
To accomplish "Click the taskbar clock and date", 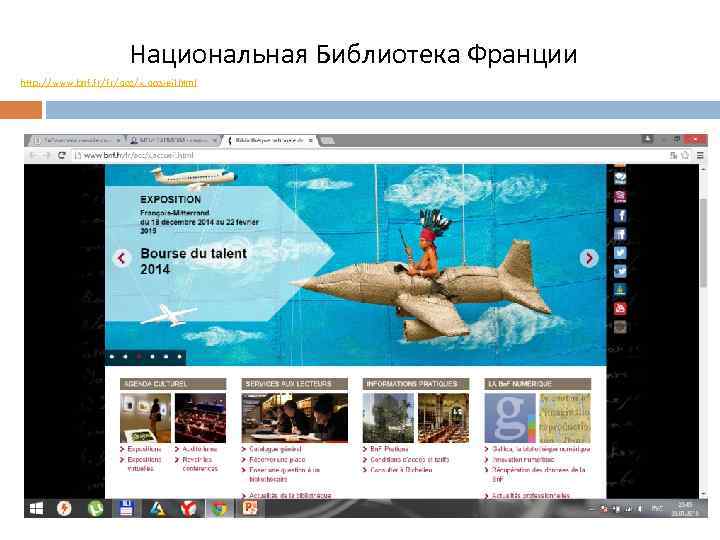I will pyautogui.click(x=685, y=509).
